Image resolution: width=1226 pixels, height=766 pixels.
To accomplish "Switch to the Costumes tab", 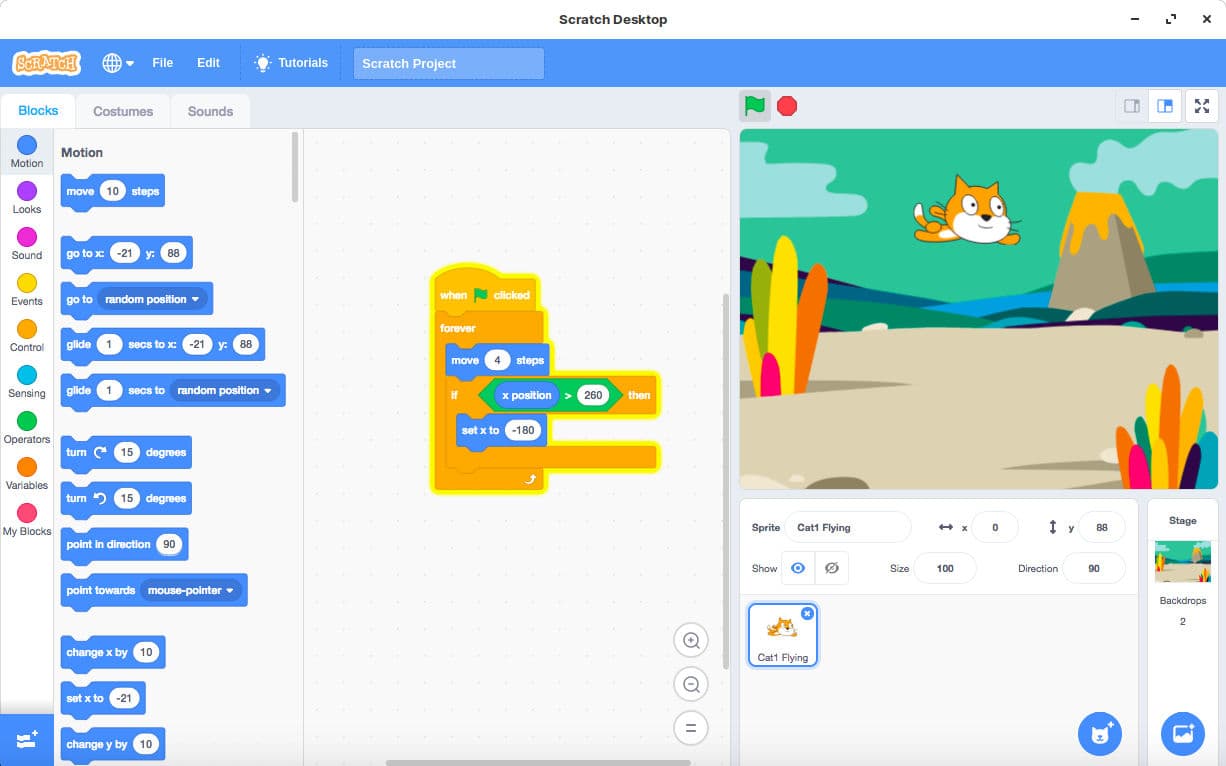I will tap(123, 111).
